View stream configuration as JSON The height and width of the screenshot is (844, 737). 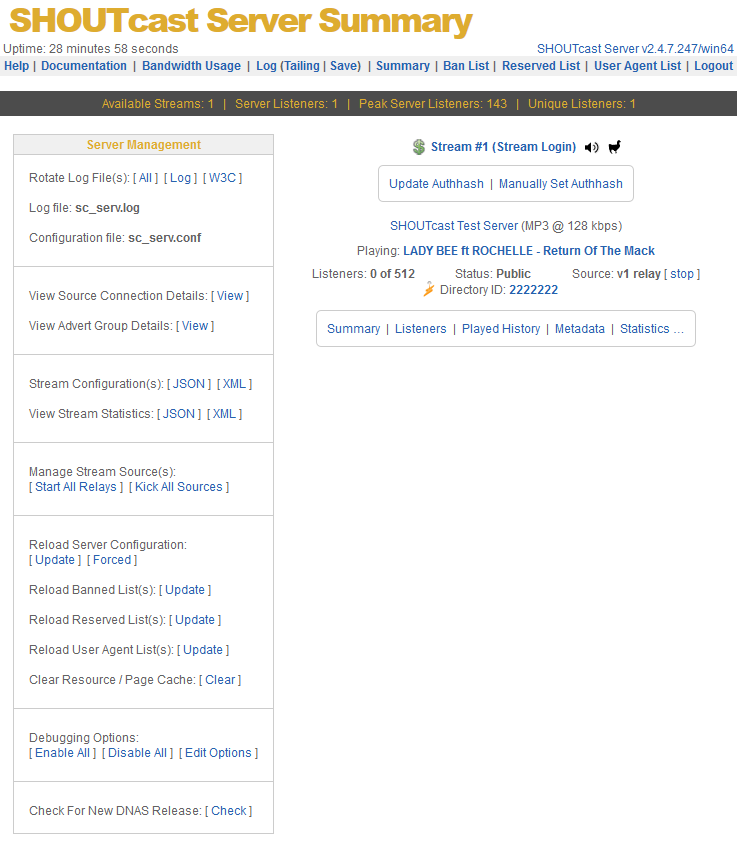pyautogui.click(x=189, y=384)
